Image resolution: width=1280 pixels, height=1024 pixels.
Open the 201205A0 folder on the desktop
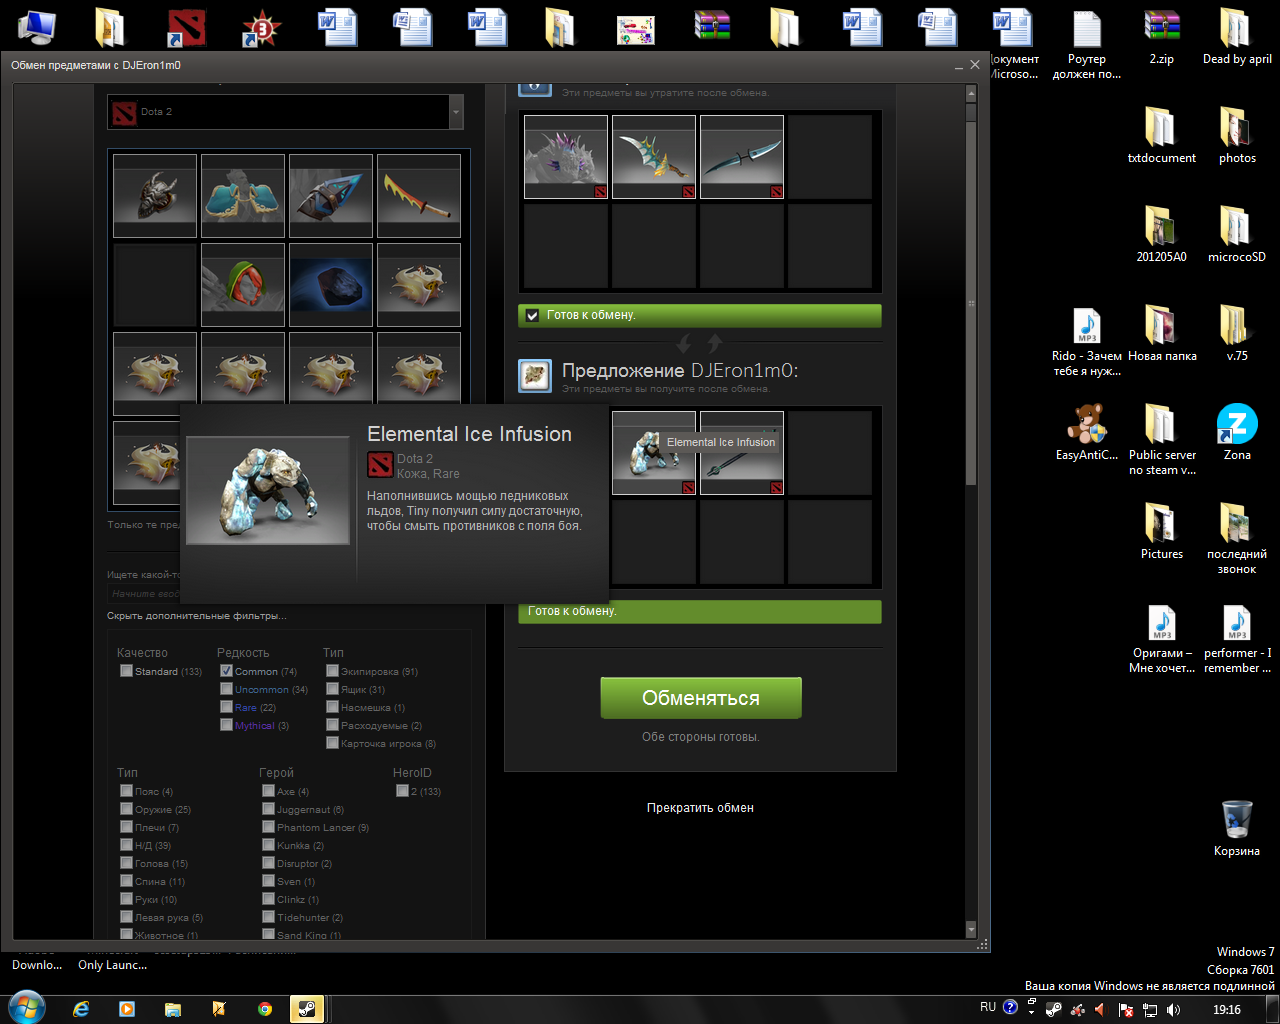pyautogui.click(x=1162, y=234)
